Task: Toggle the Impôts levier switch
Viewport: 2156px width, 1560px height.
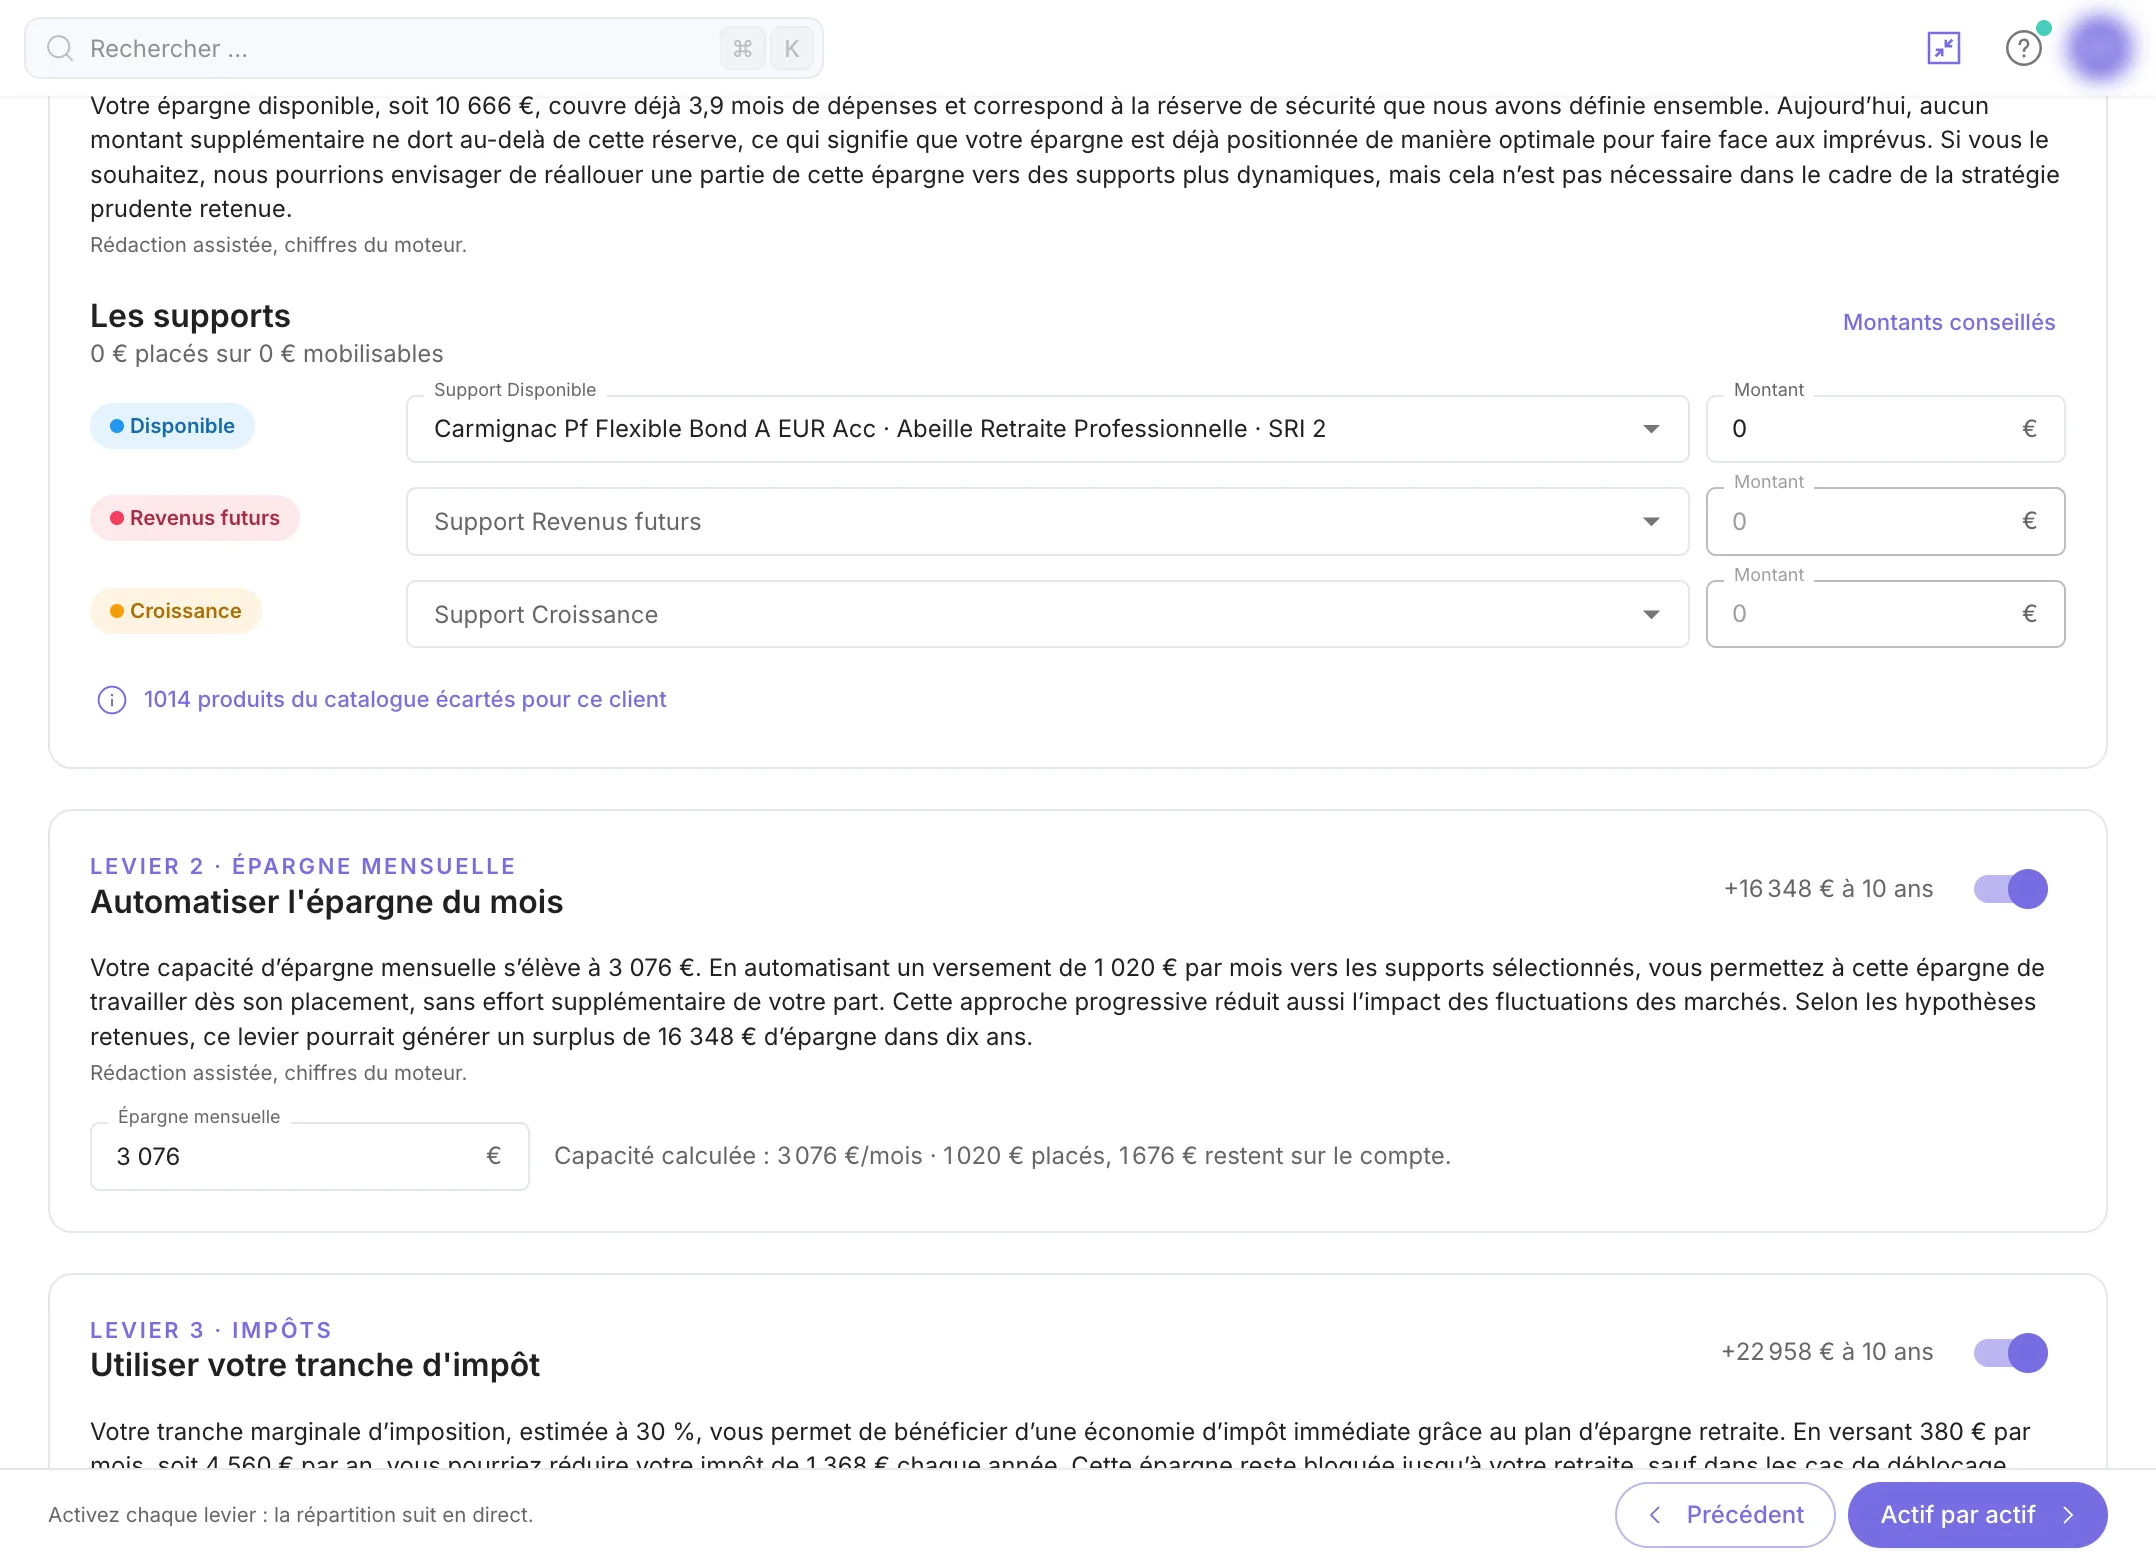Action: click(x=2010, y=1353)
